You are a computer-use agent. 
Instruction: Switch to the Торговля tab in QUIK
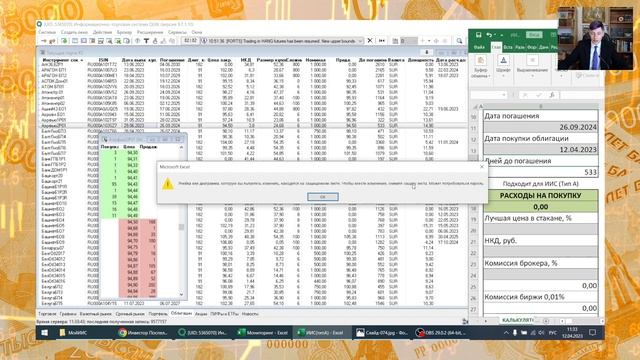(47, 314)
